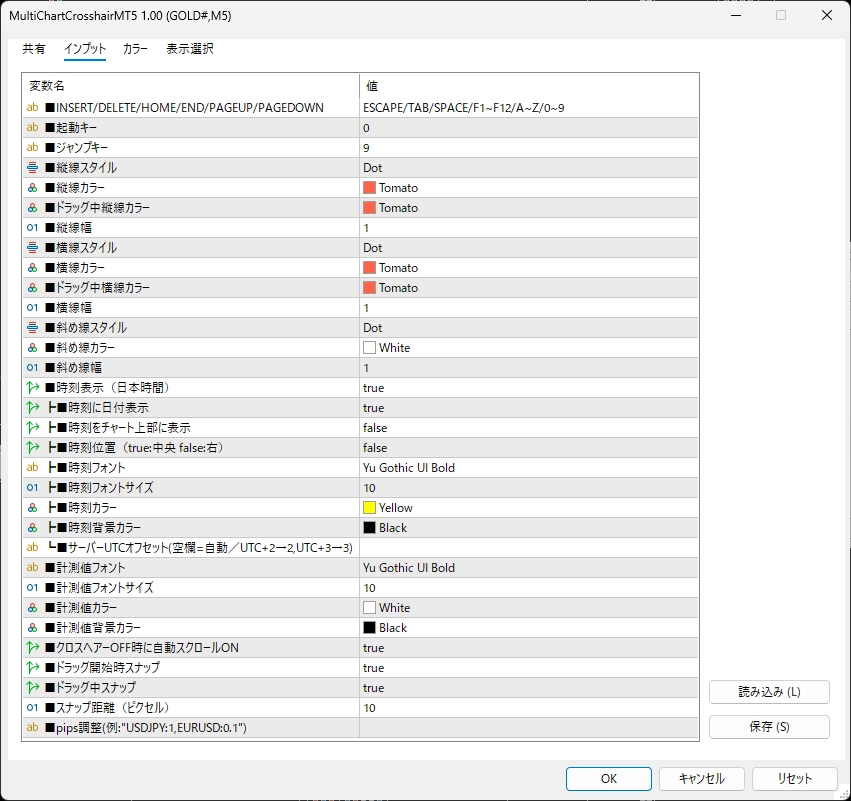Click the empty pips調整 value field
Screen dimensions: 851x801
[x=528, y=728]
